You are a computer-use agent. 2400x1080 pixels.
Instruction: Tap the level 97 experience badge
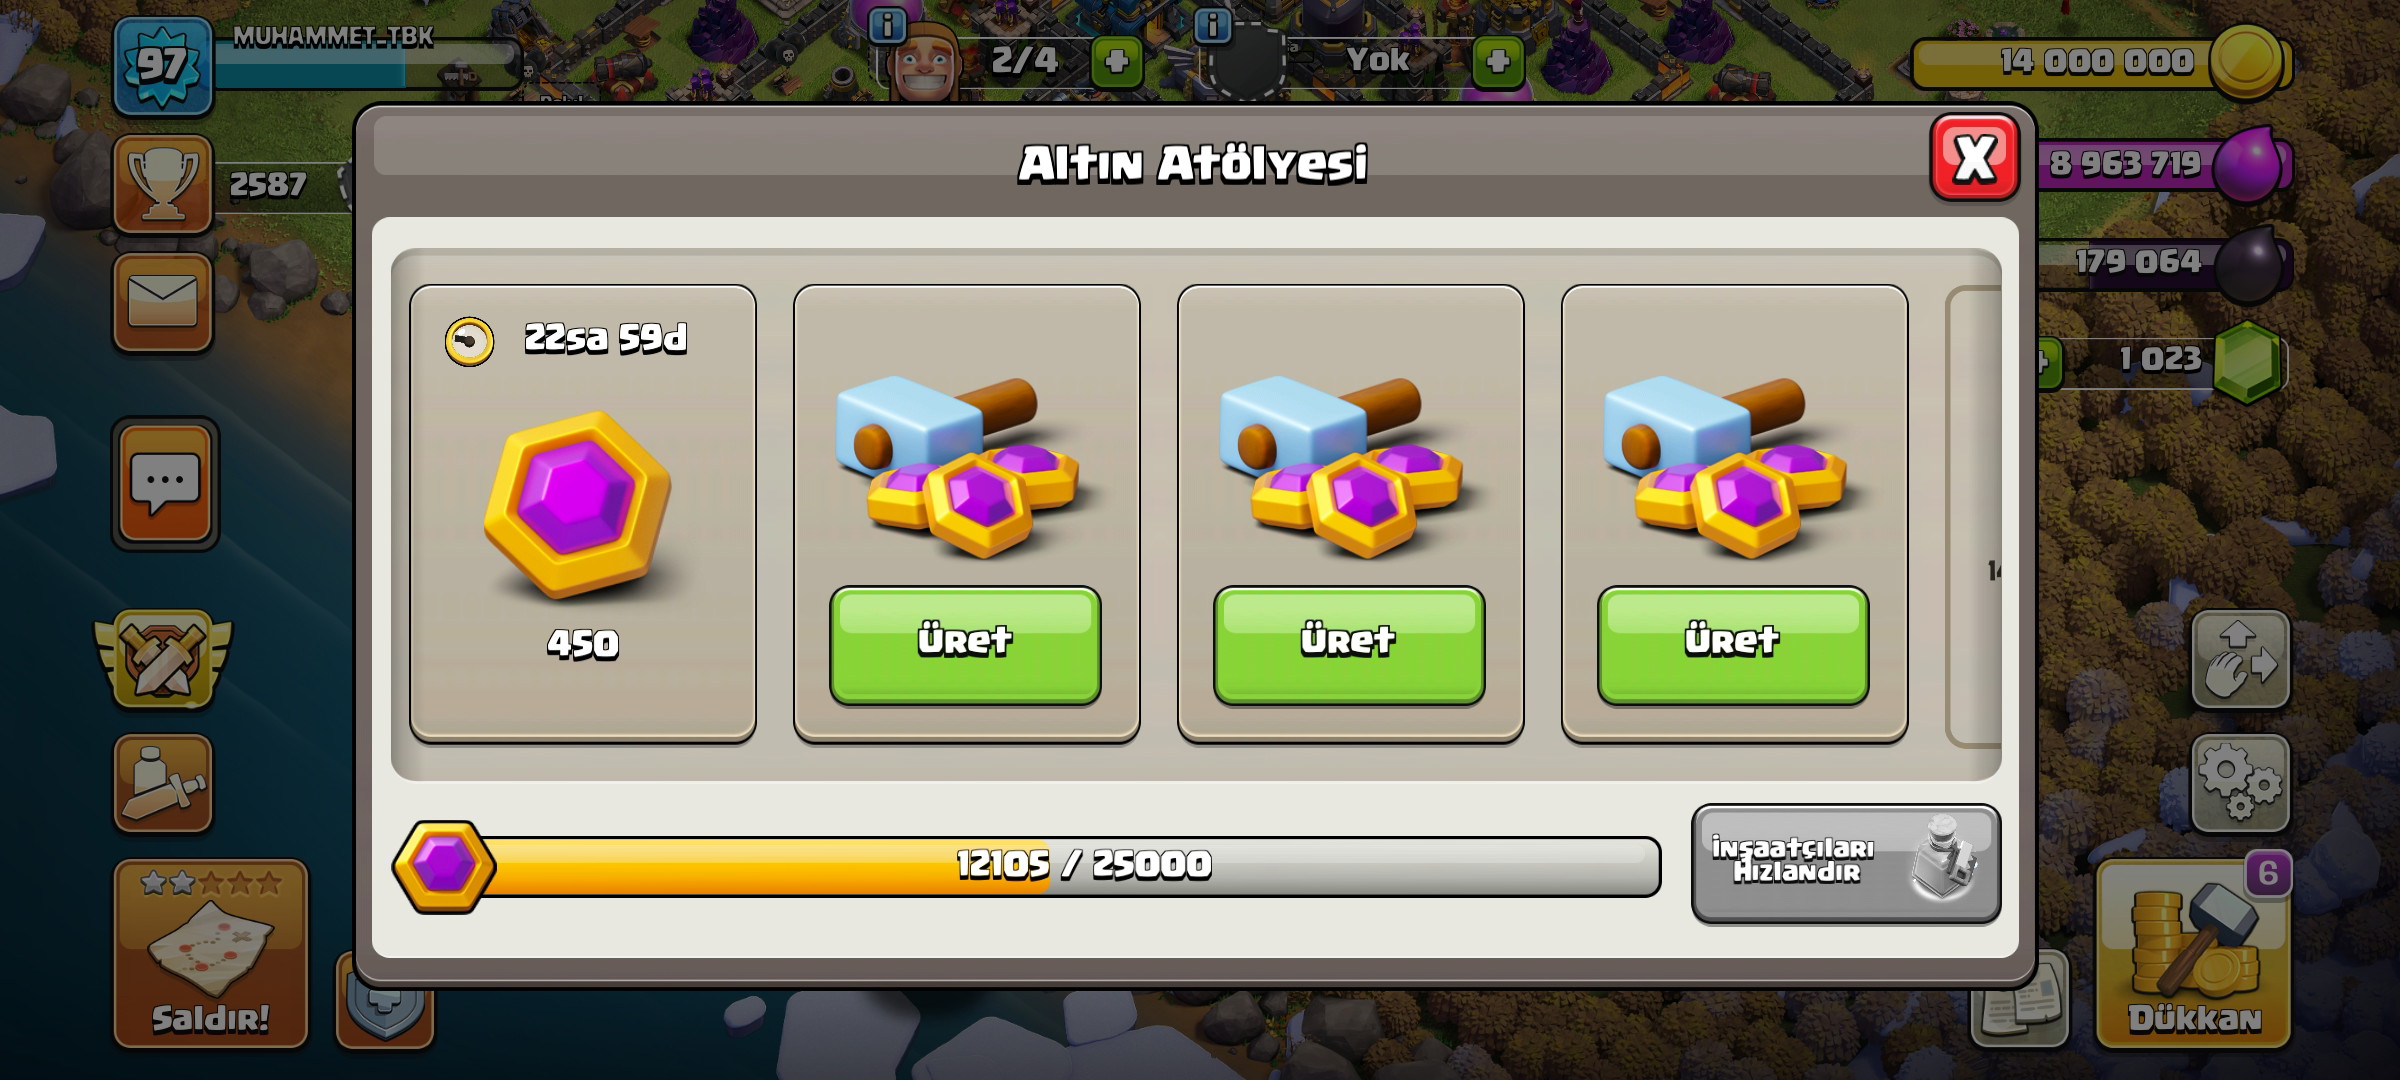(x=163, y=66)
